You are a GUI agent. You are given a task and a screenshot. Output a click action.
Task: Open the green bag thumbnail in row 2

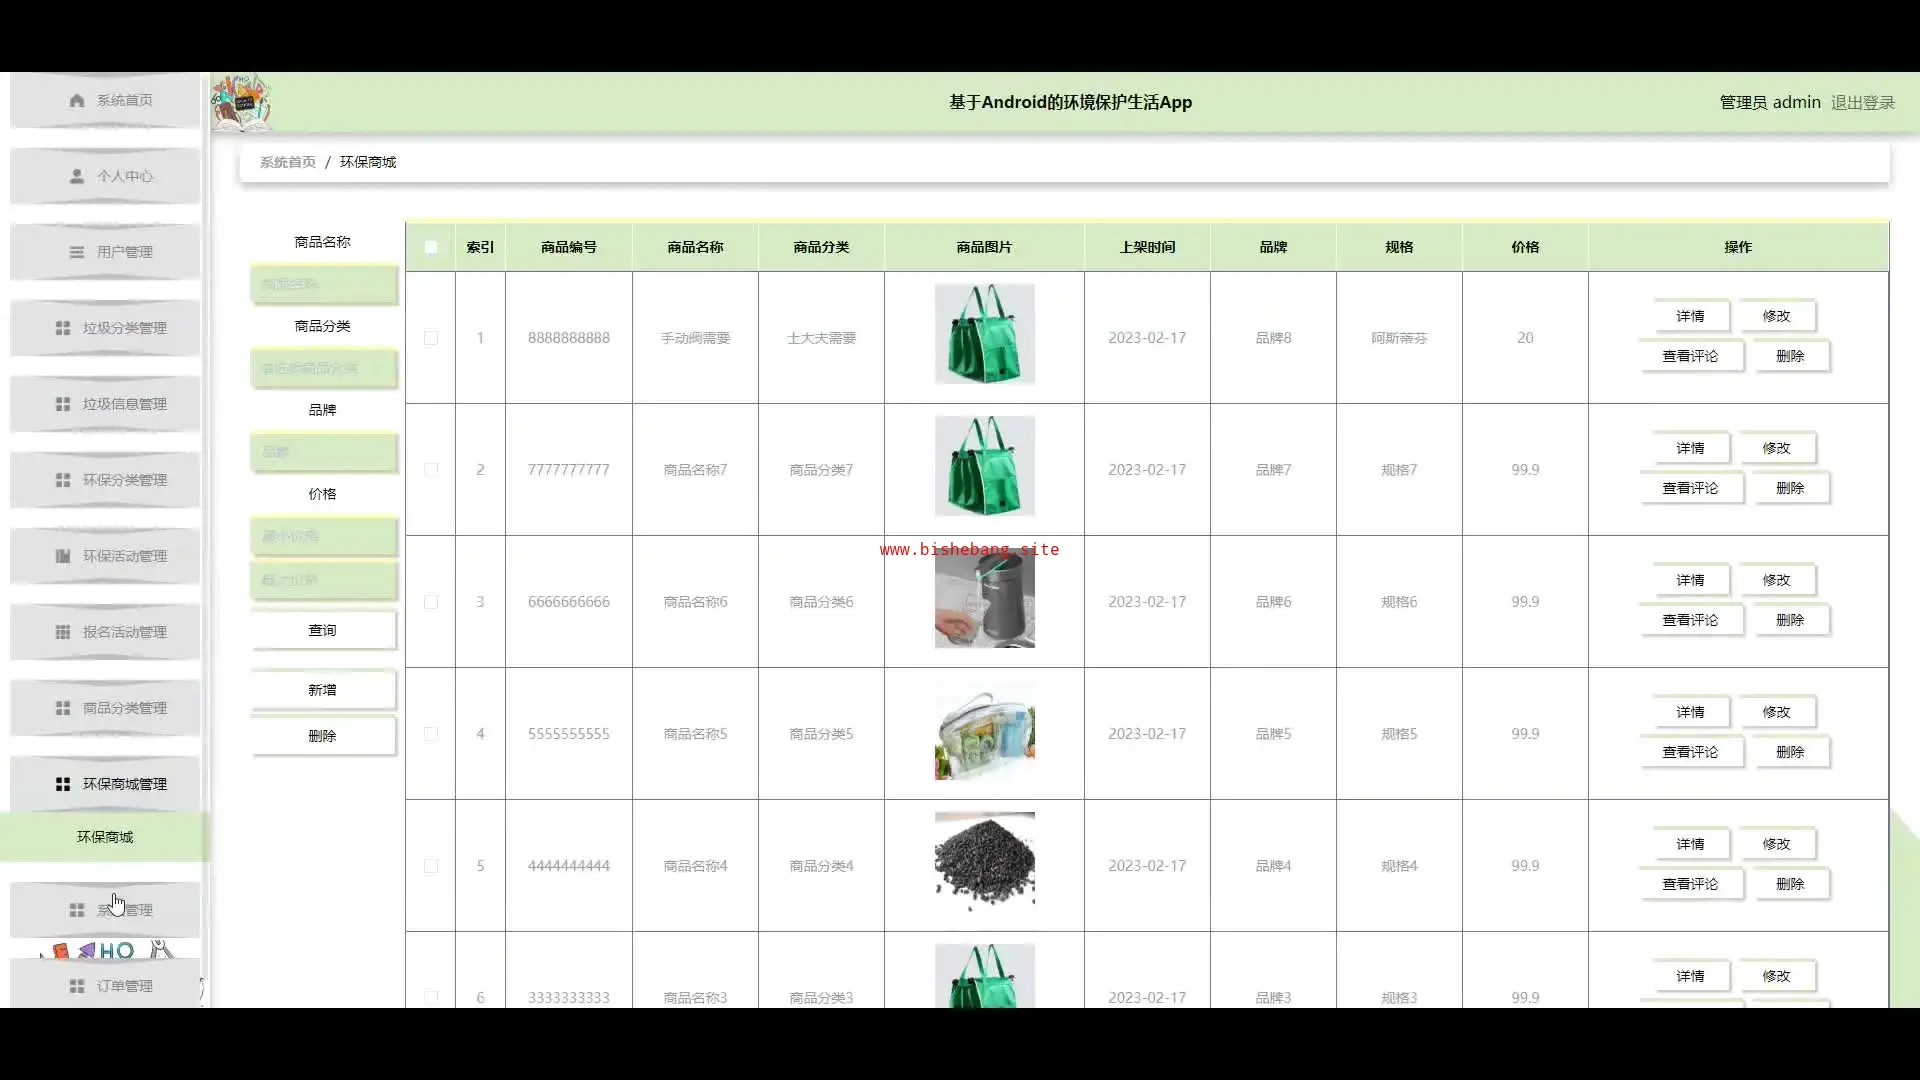[984, 466]
